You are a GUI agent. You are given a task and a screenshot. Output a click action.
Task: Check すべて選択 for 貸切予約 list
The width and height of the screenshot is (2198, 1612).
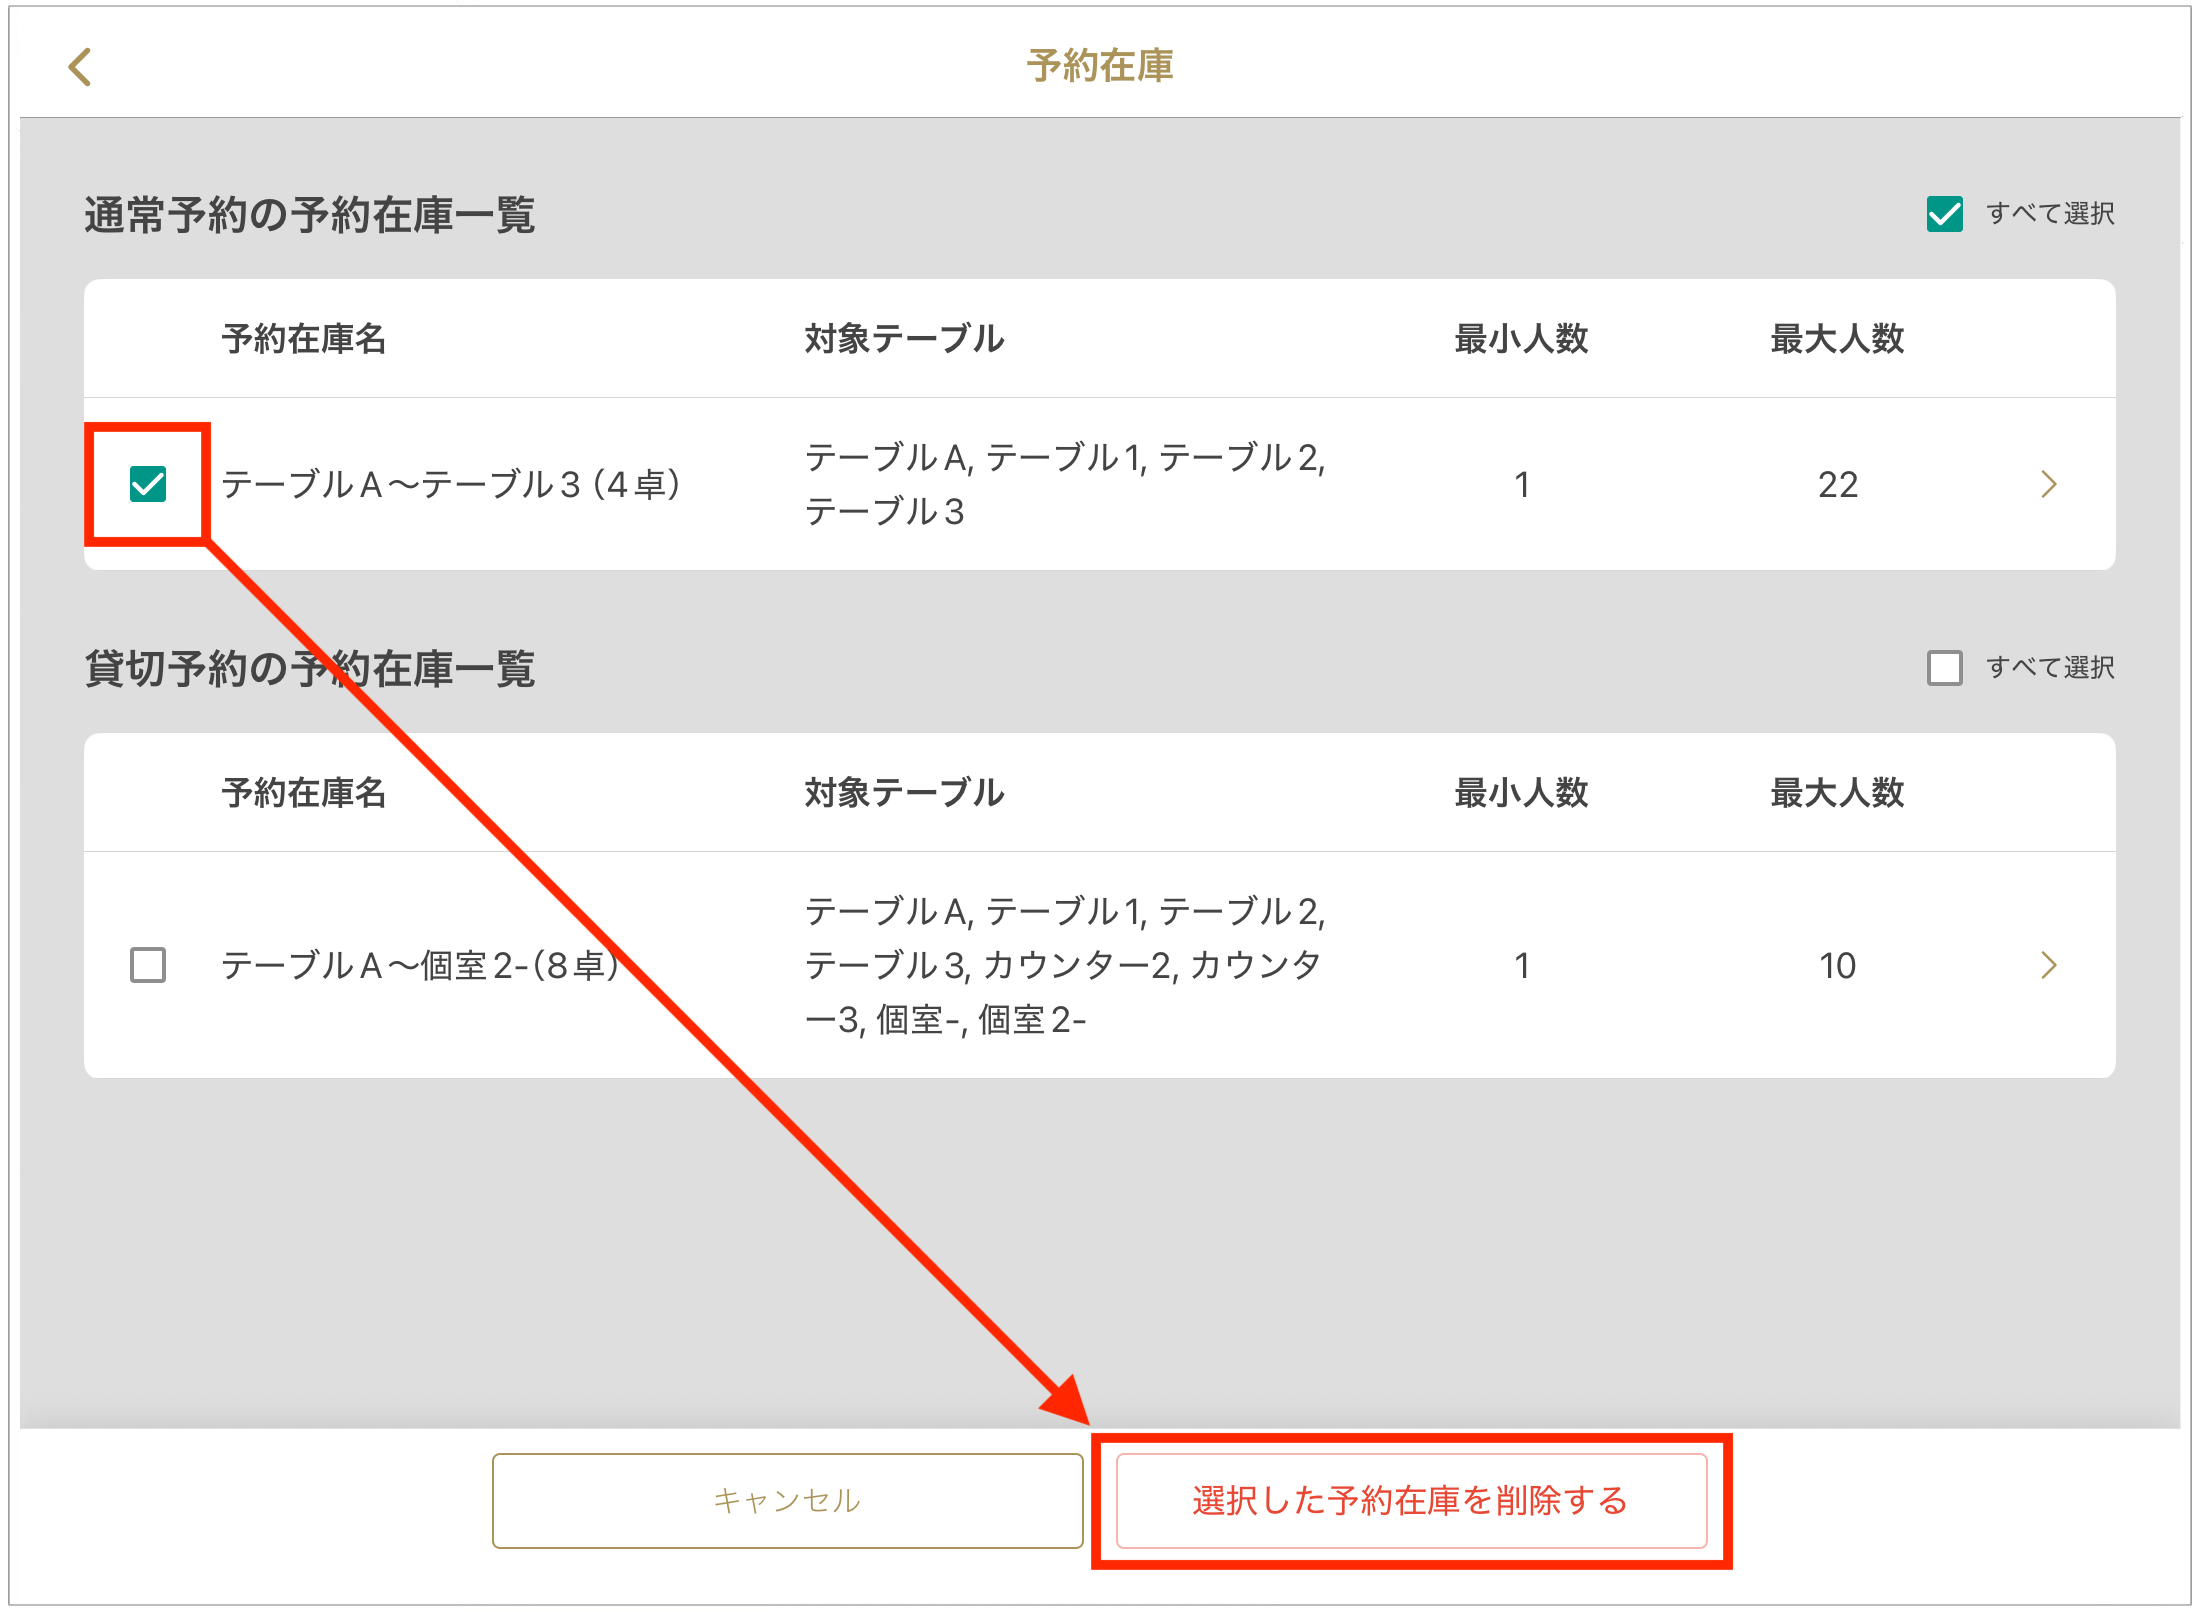point(1944,668)
